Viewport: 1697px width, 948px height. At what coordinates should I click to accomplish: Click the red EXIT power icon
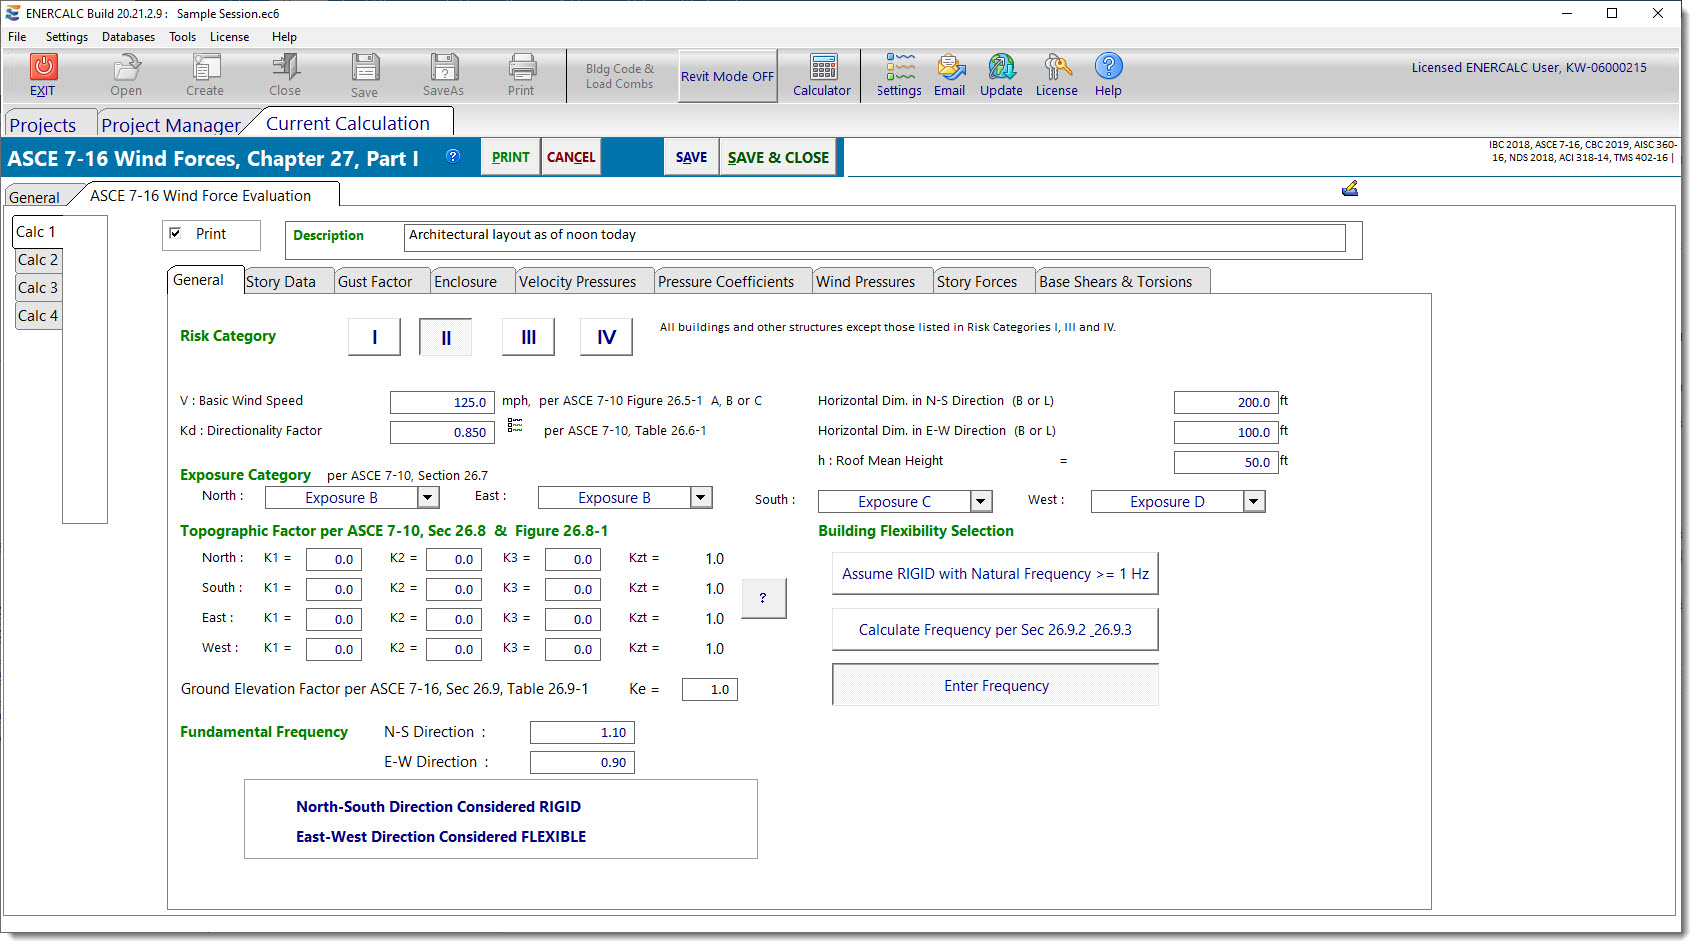click(43, 67)
